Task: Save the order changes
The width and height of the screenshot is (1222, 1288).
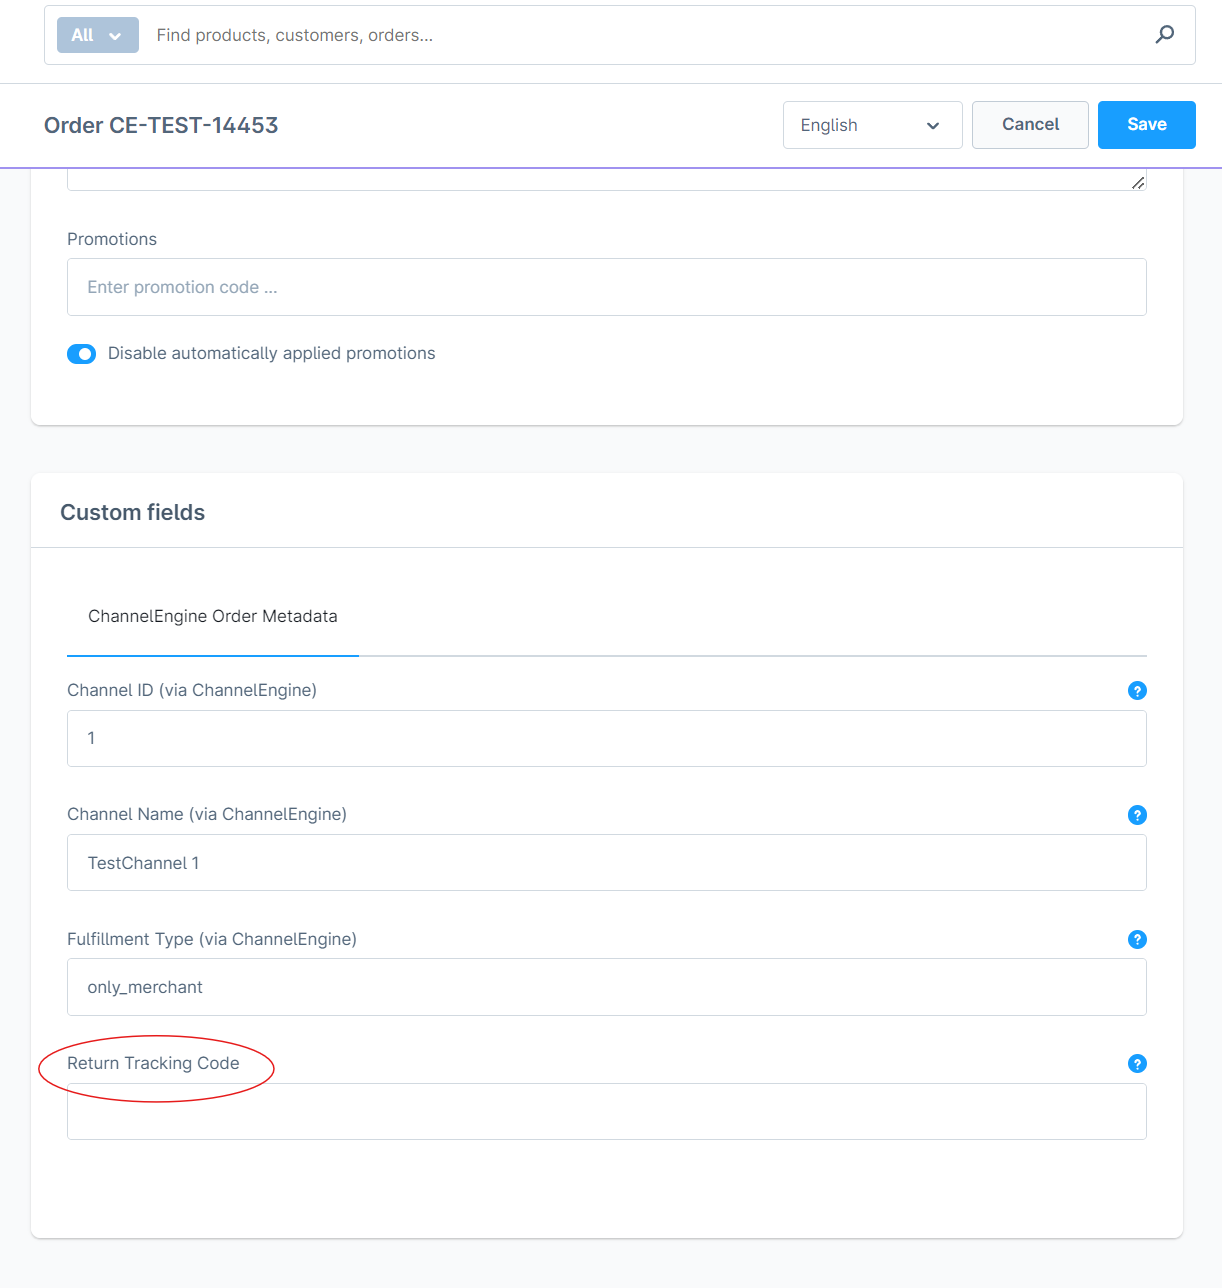Action: [1146, 125]
